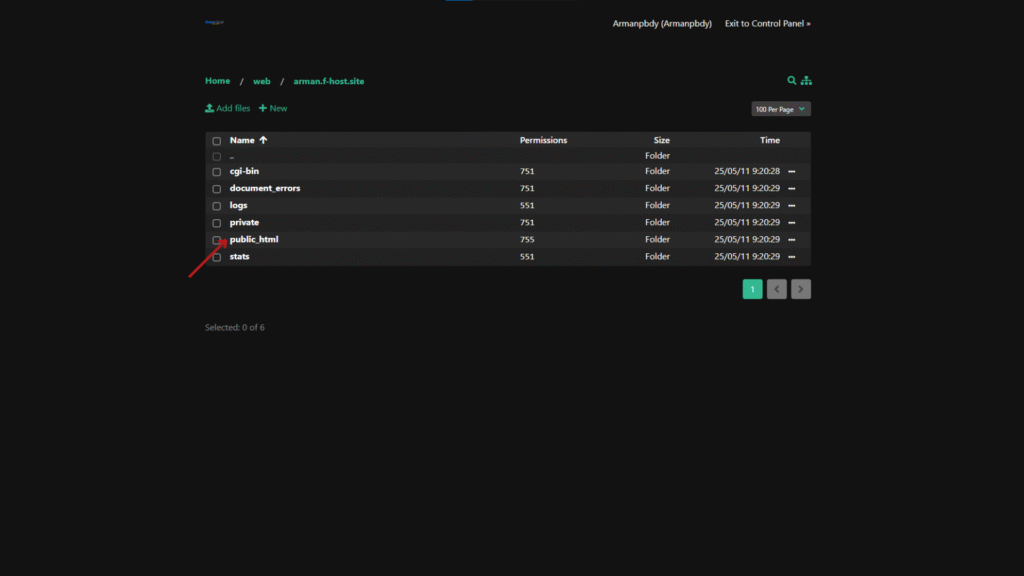Click Exit to Control Panel link
This screenshot has width=1024, height=576.
767,23
